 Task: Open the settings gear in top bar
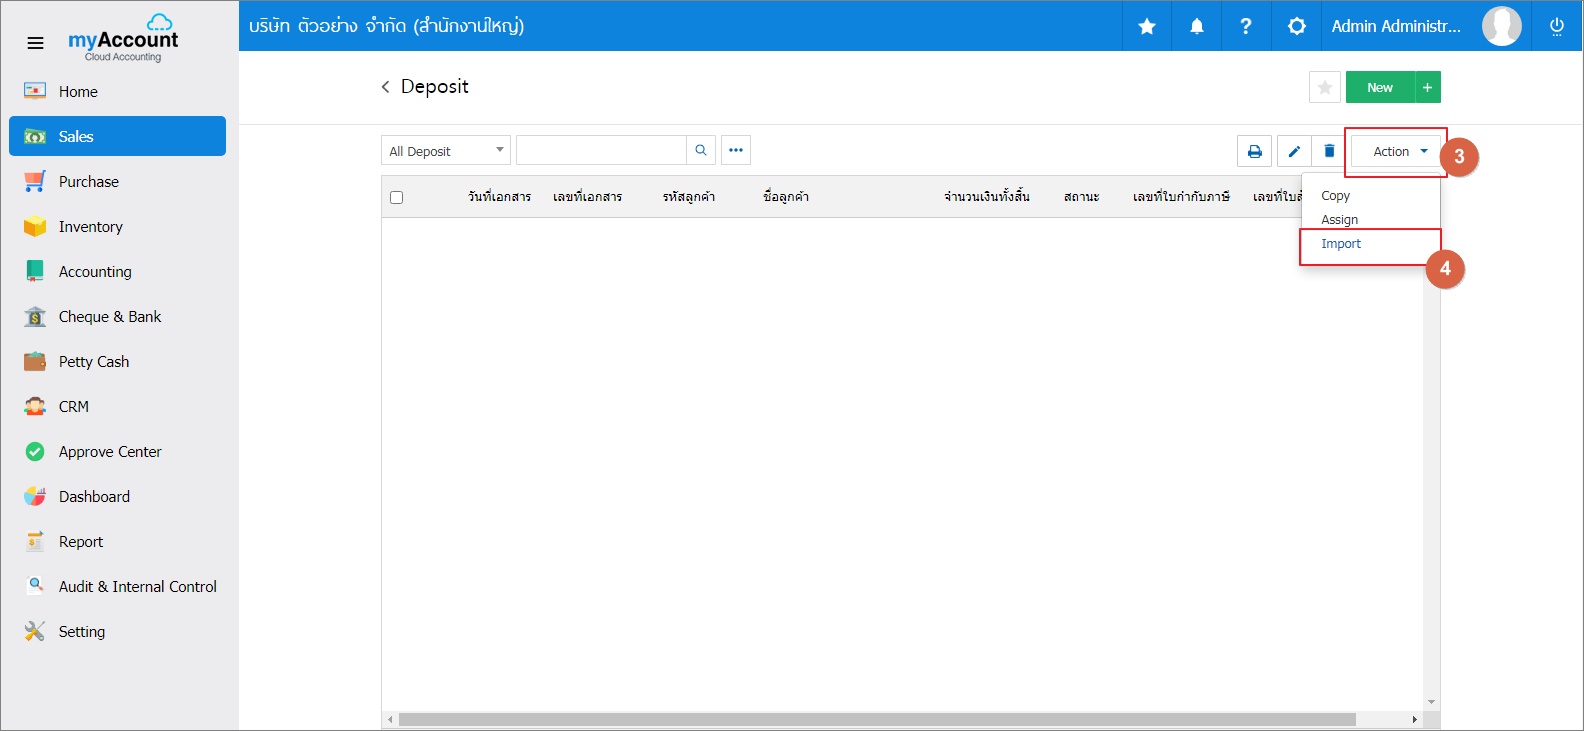click(x=1297, y=26)
